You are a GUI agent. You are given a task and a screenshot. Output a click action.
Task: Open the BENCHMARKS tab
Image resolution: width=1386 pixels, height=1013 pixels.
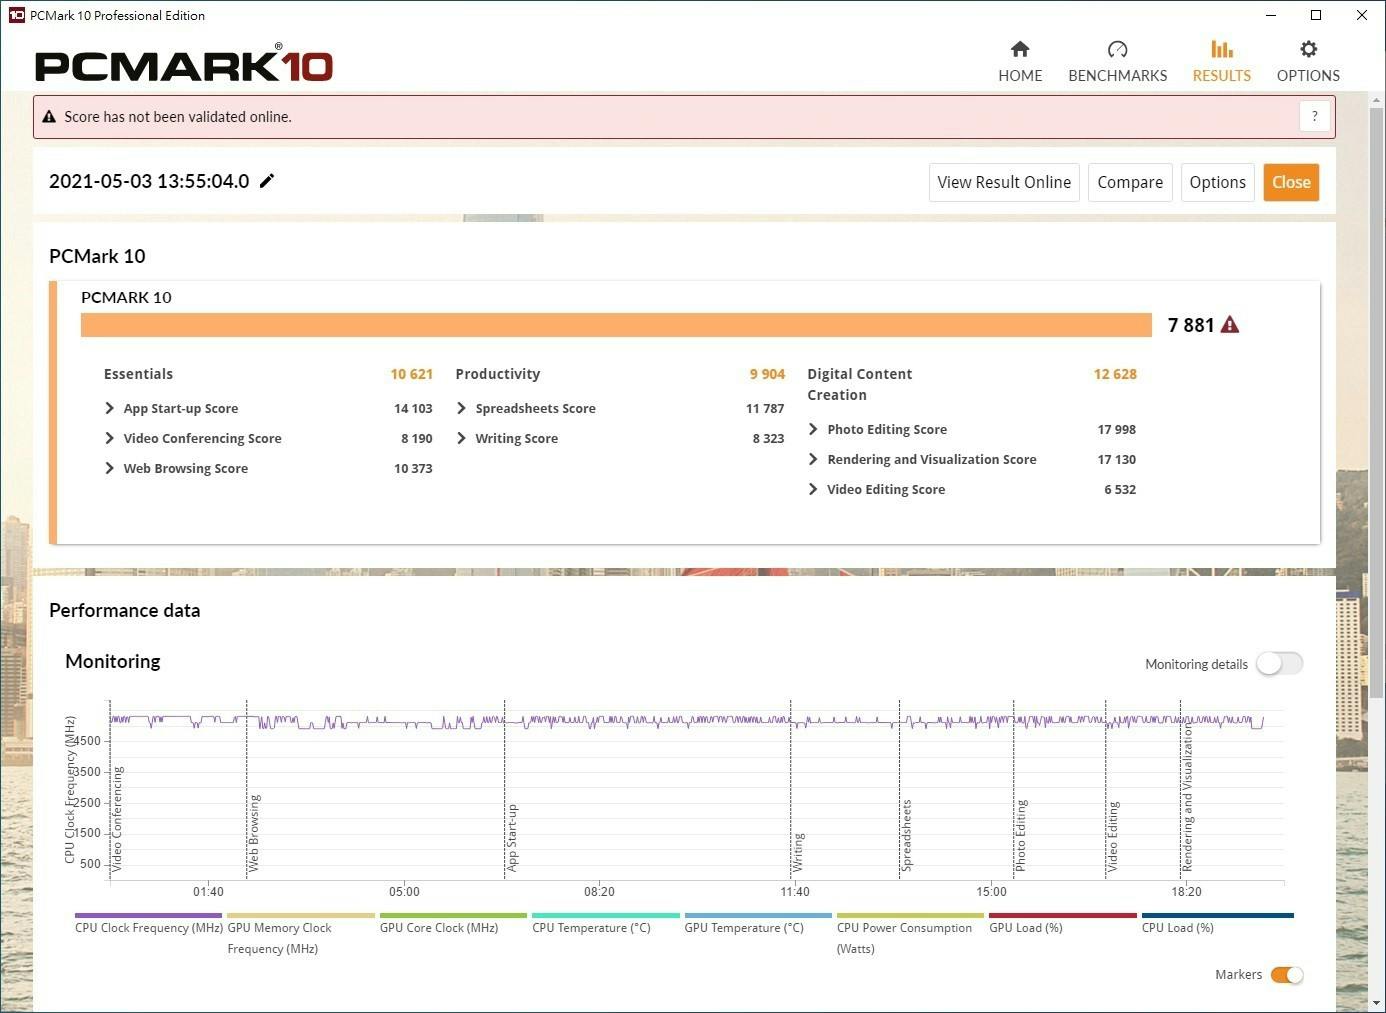[1117, 62]
